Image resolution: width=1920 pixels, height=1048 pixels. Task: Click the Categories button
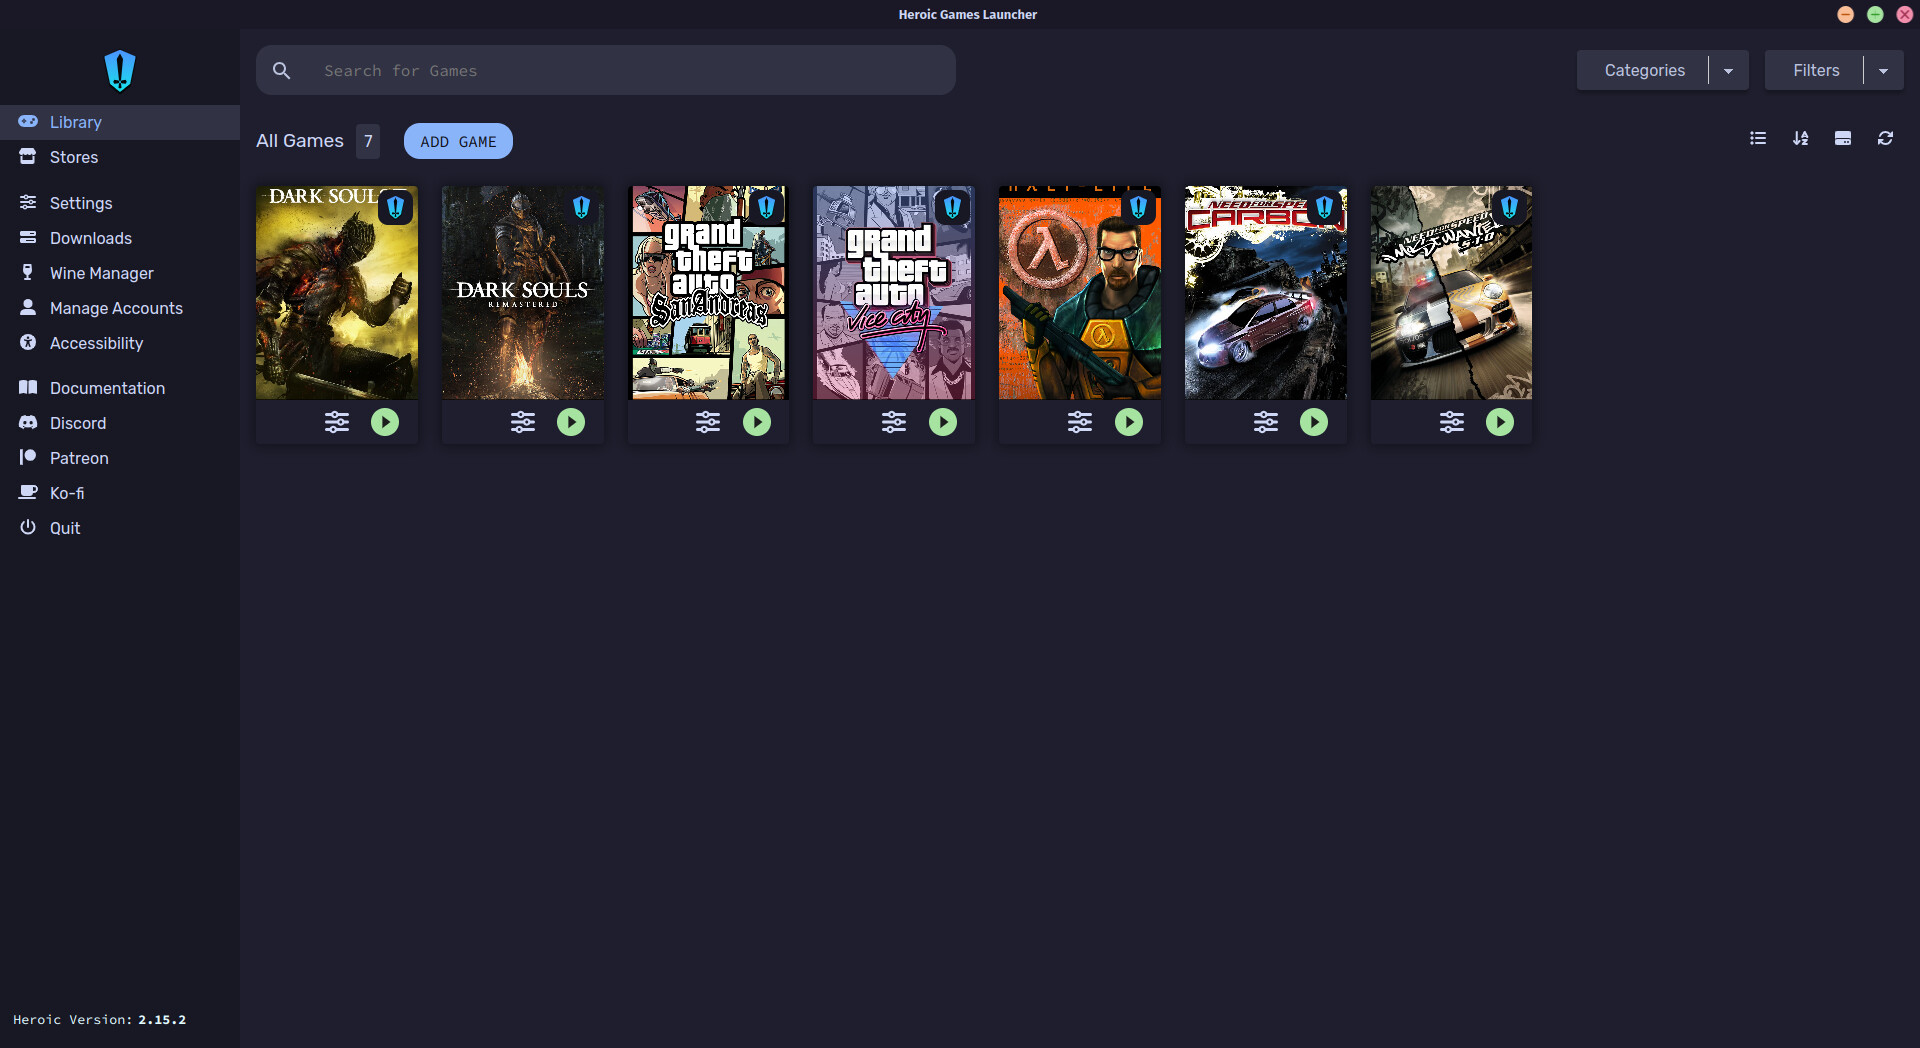[1644, 70]
